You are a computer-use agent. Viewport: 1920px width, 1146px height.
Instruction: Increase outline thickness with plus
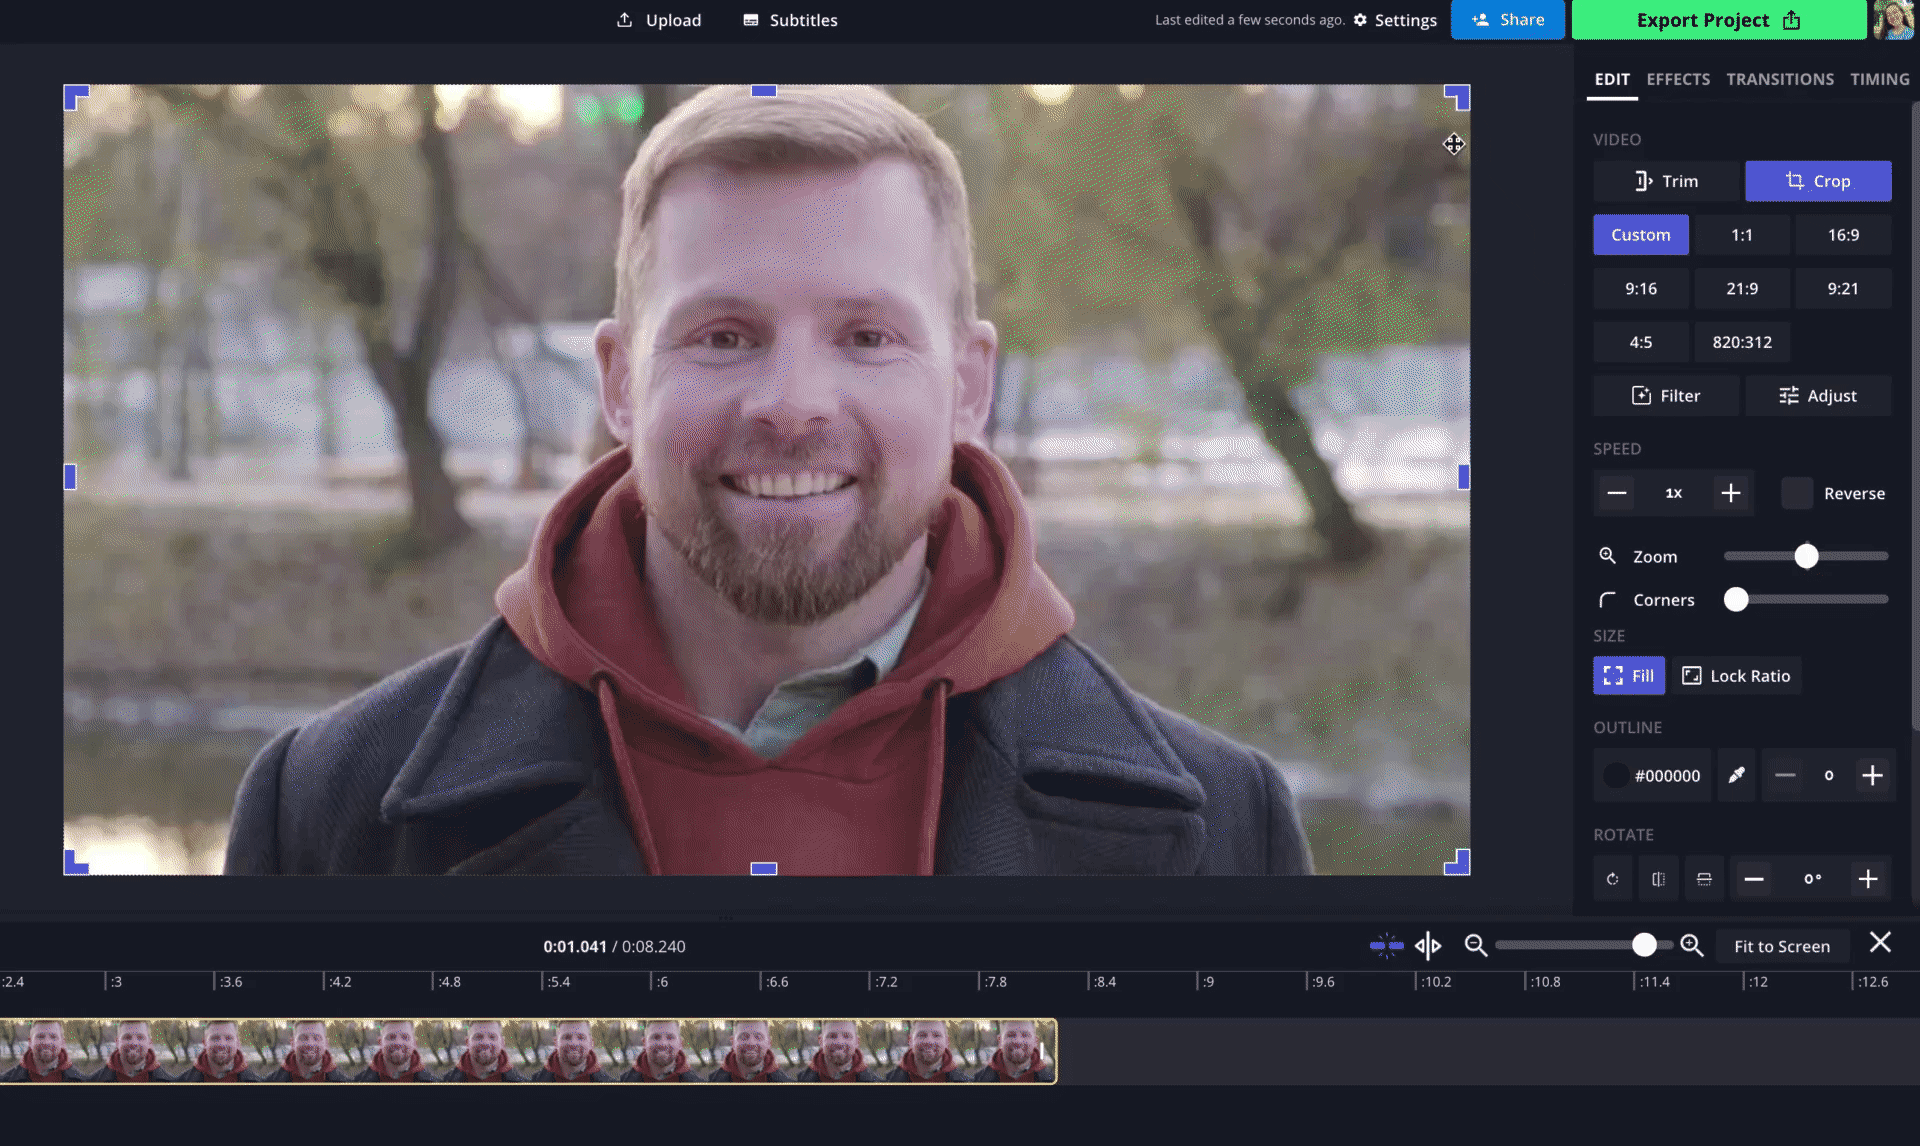point(1872,775)
